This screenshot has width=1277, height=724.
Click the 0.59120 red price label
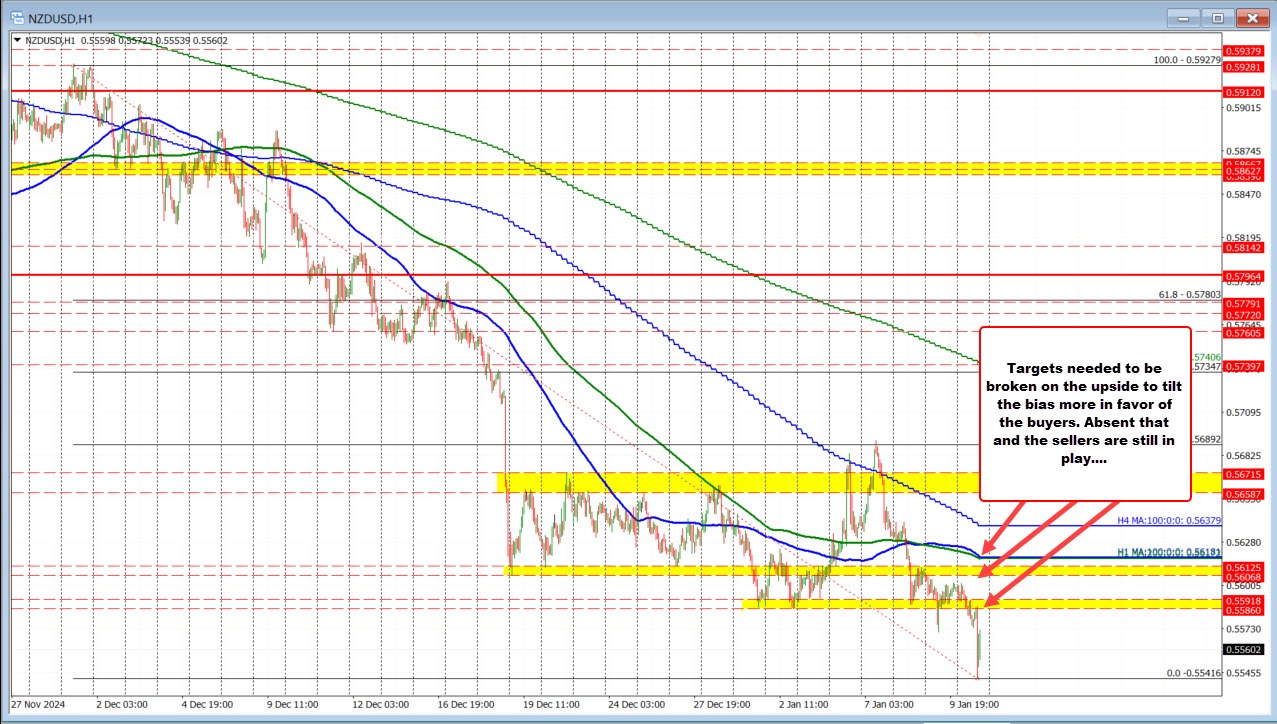(x=1243, y=91)
